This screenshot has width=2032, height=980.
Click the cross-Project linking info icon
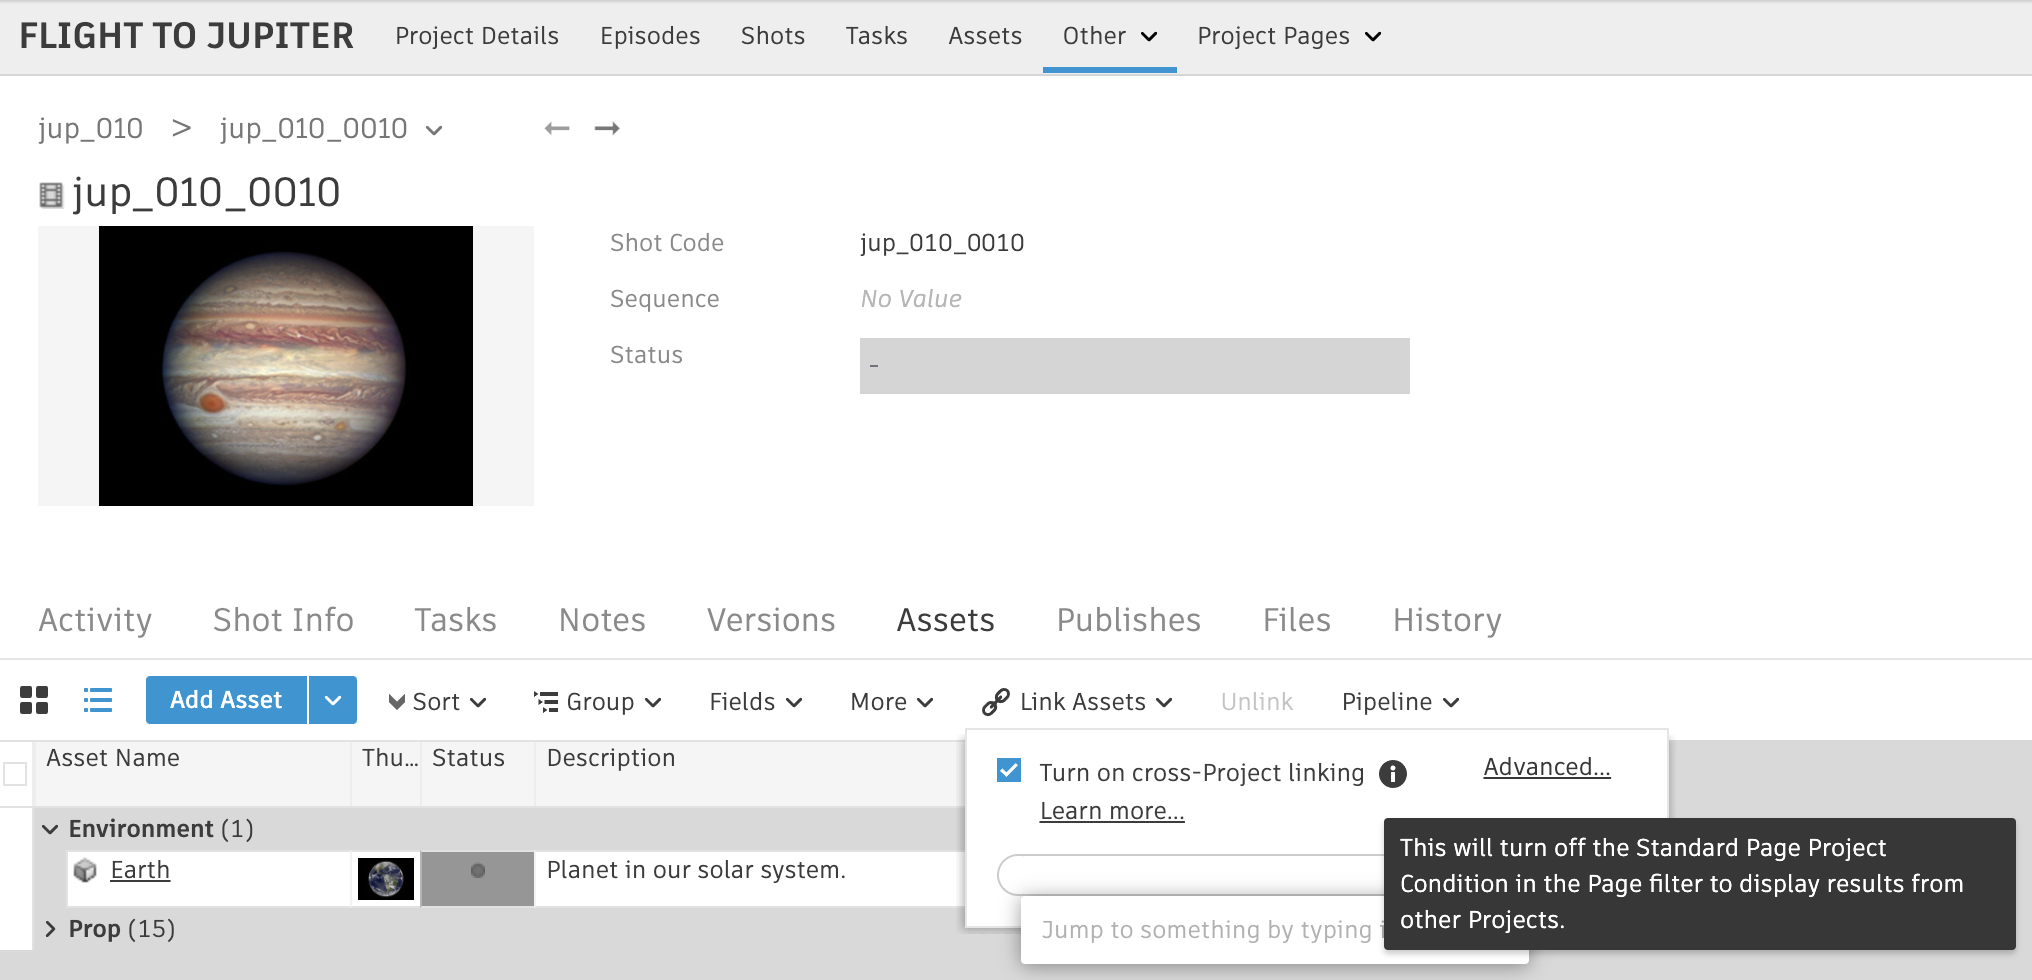point(1392,773)
